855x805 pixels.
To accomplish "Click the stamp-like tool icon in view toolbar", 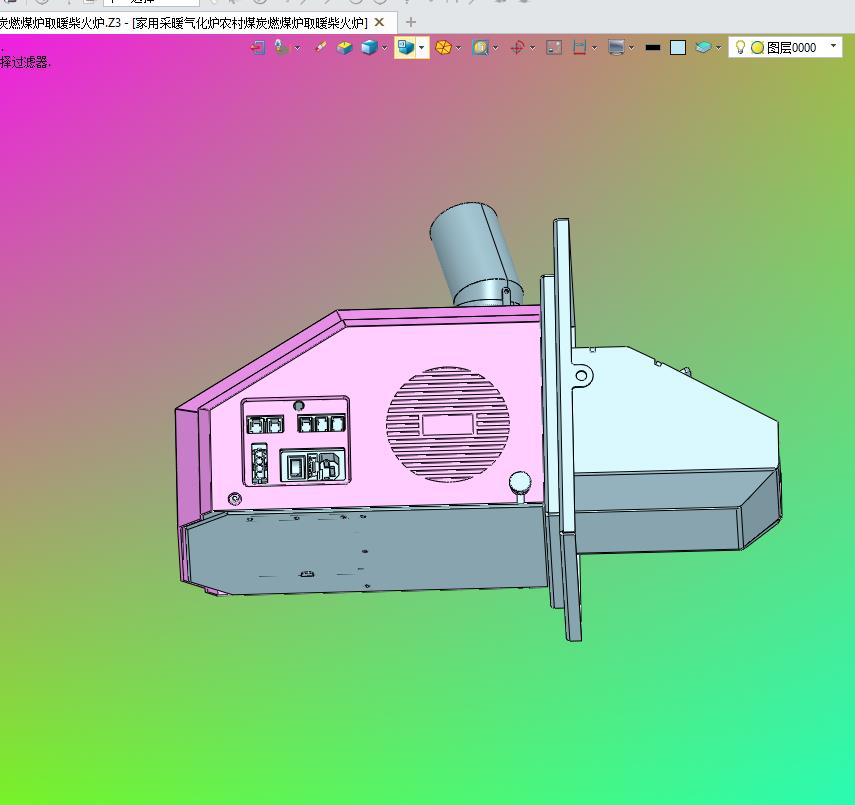I will (282, 48).
